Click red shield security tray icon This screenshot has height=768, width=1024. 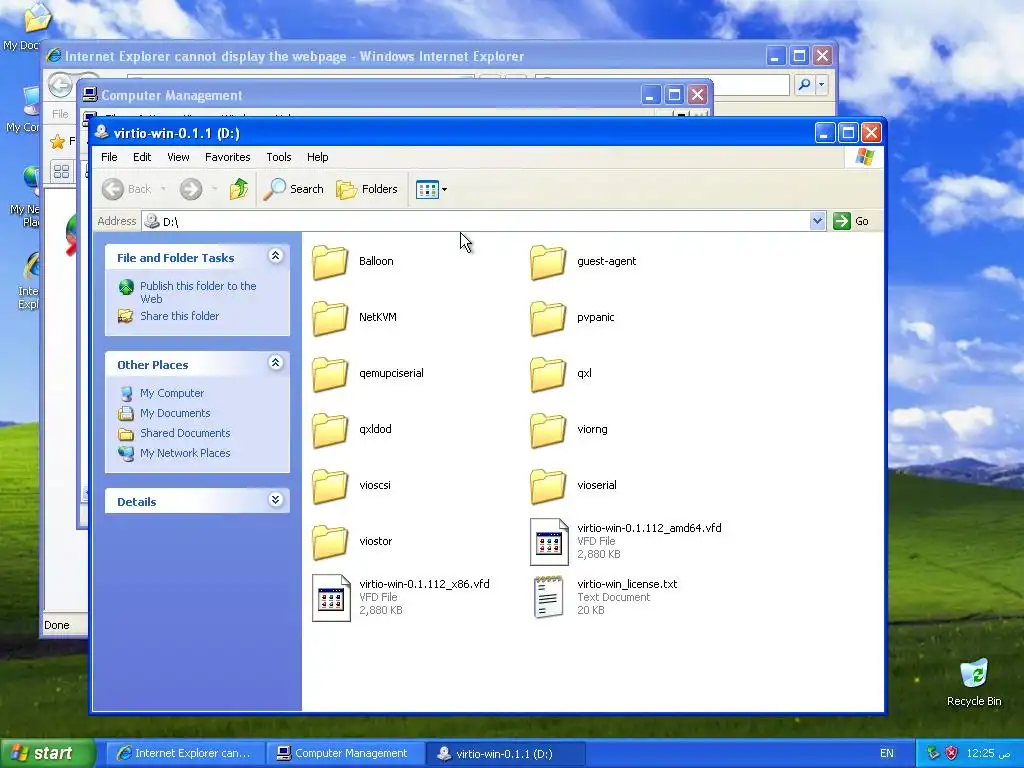coord(952,754)
